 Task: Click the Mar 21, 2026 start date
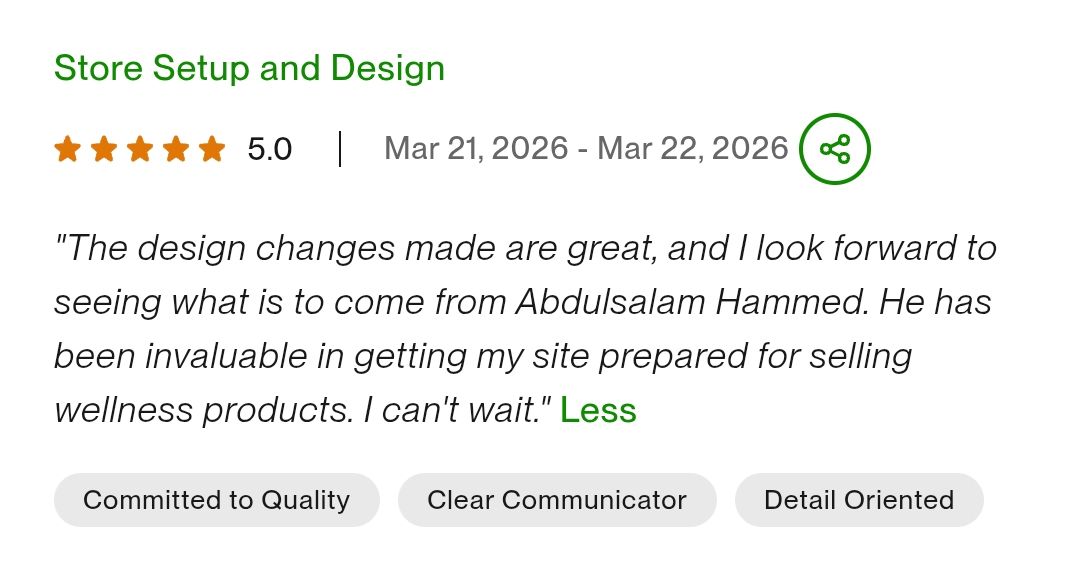[x=476, y=149]
